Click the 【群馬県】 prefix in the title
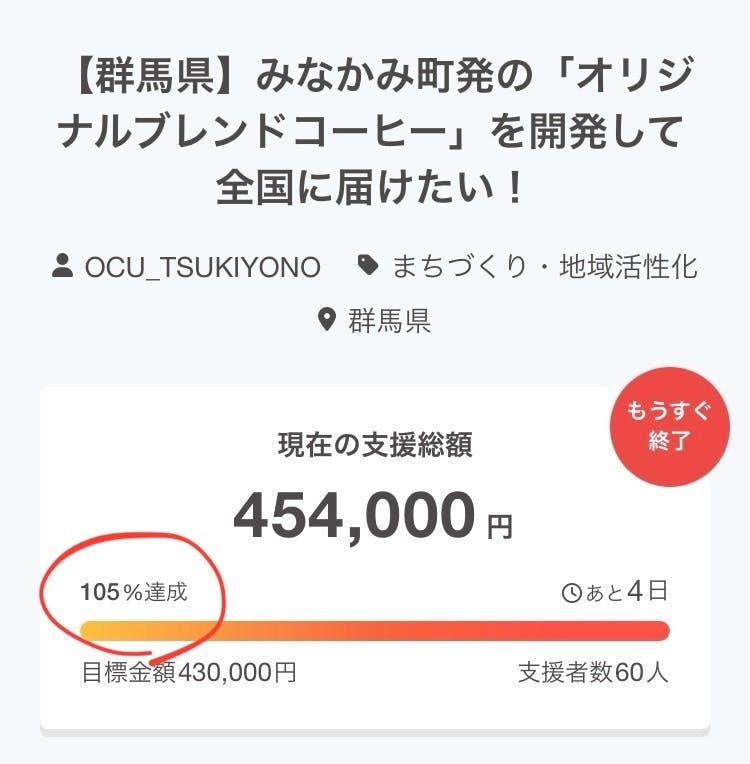 pyautogui.click(x=162, y=76)
